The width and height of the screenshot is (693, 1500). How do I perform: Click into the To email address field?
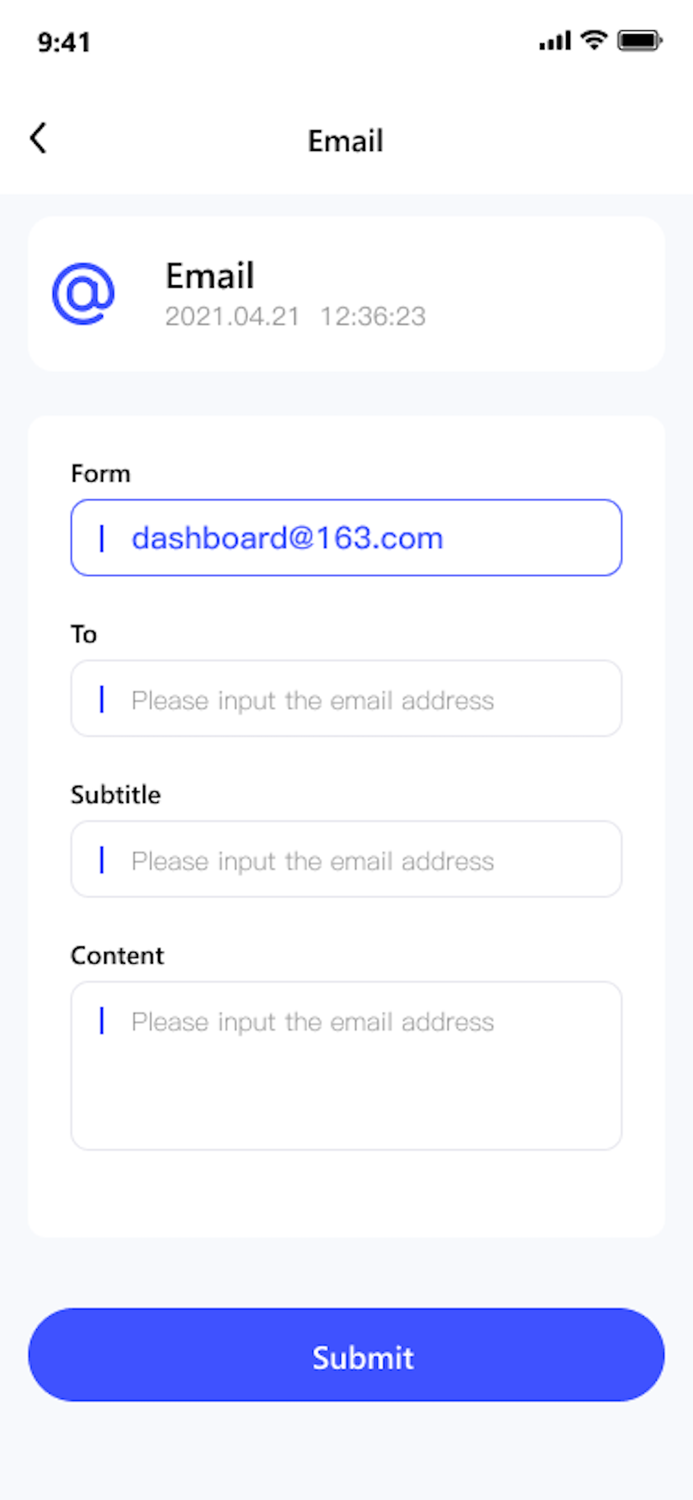pos(346,699)
